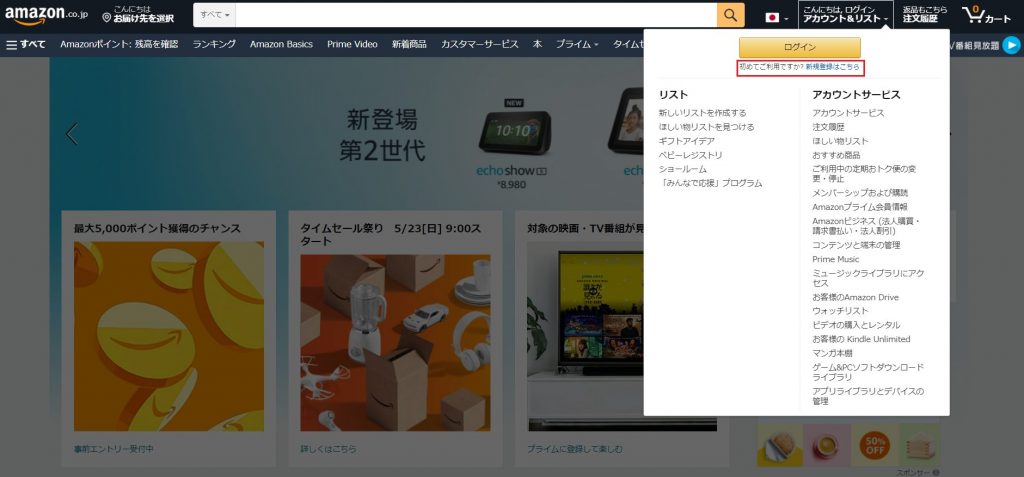Click the blue play icon for 番組見放題
The width and height of the screenshot is (1024, 477).
[x=1012, y=45]
